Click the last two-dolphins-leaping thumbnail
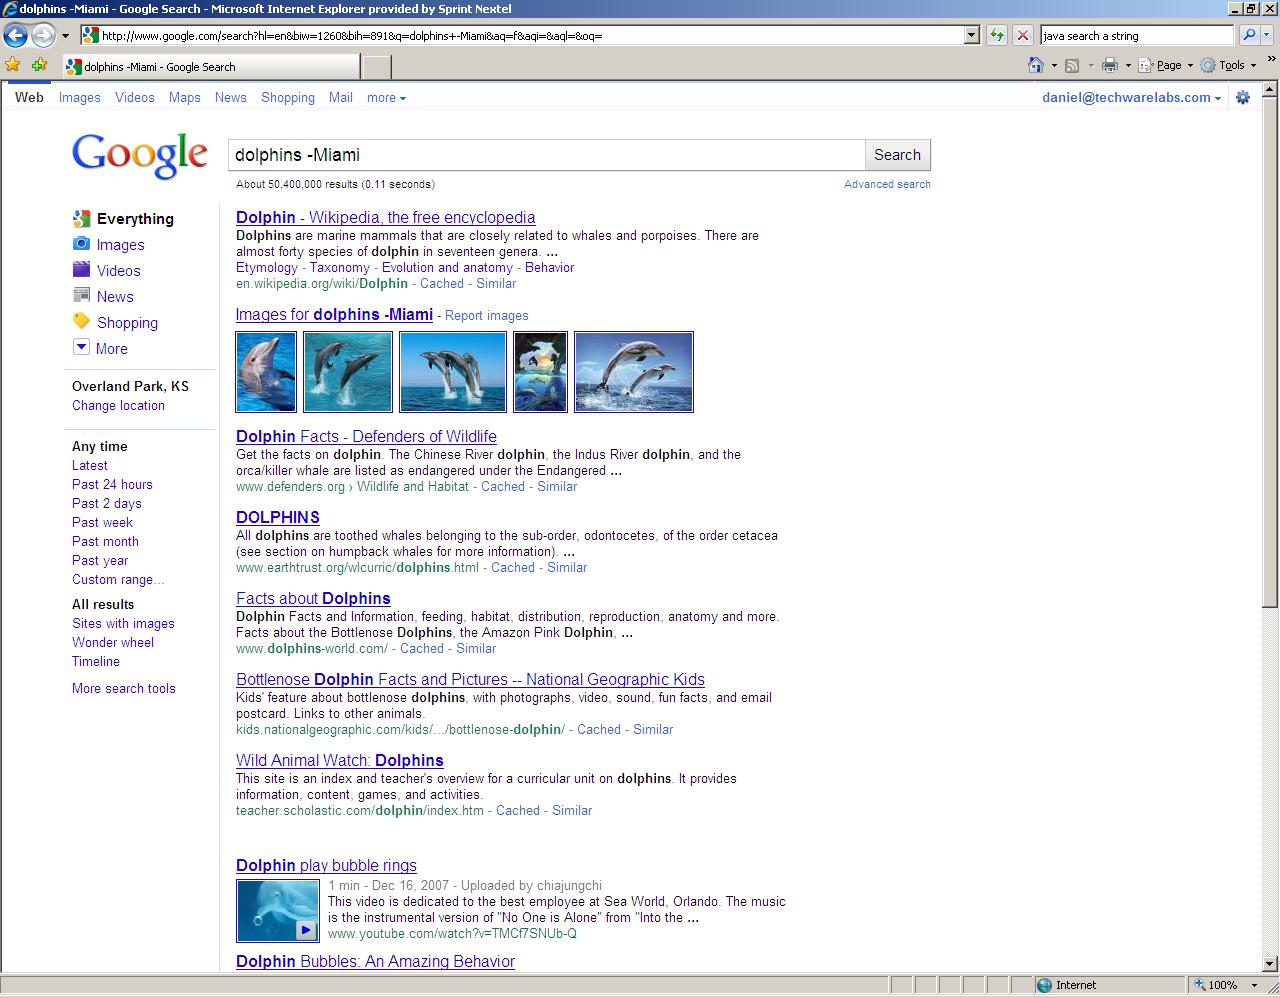 click(634, 372)
